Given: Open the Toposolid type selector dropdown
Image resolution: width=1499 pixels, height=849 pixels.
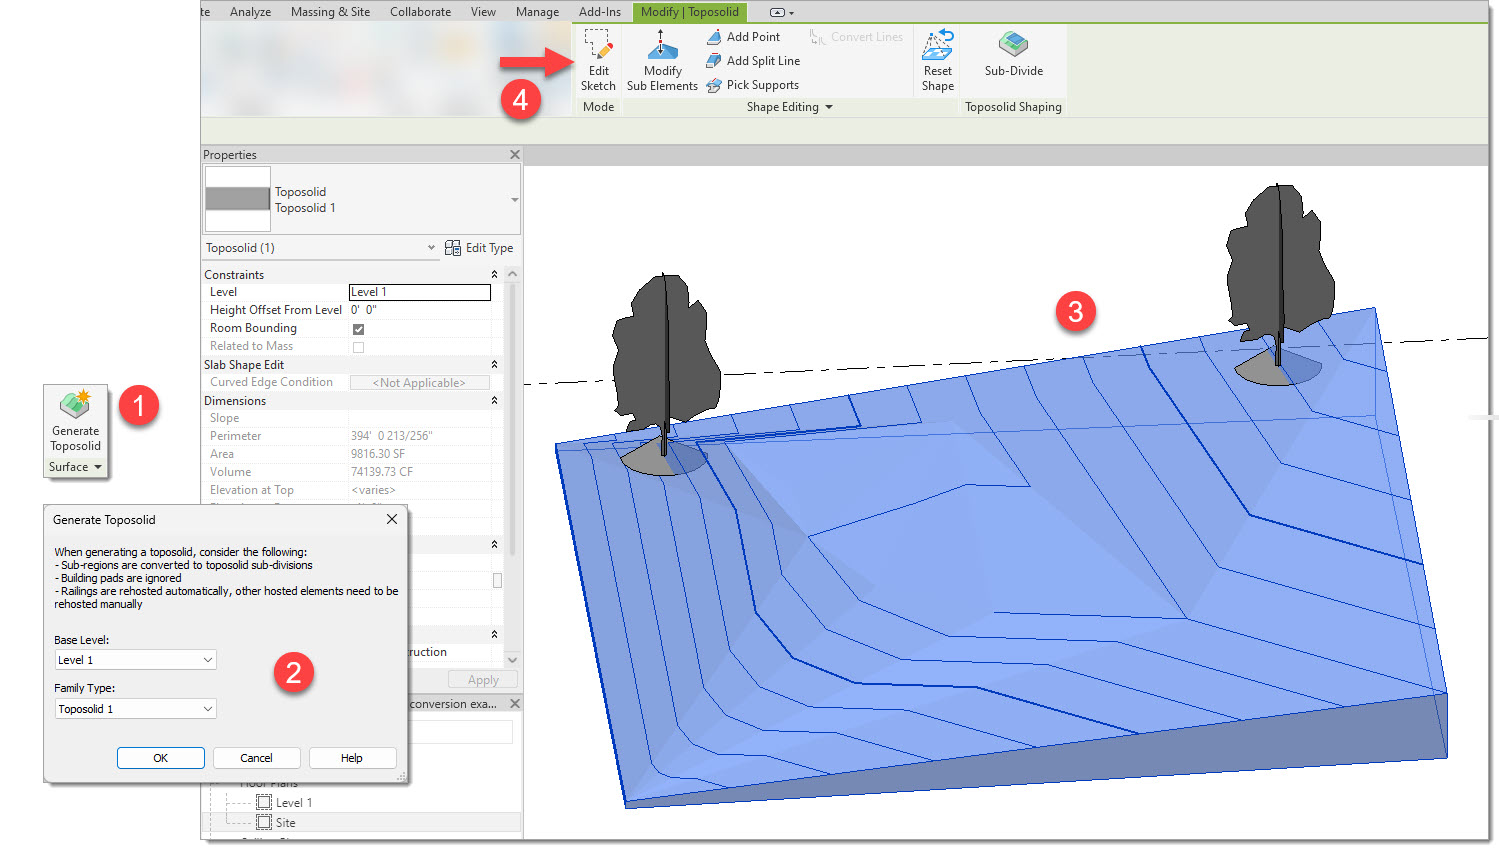Looking at the screenshot, I should [515, 200].
